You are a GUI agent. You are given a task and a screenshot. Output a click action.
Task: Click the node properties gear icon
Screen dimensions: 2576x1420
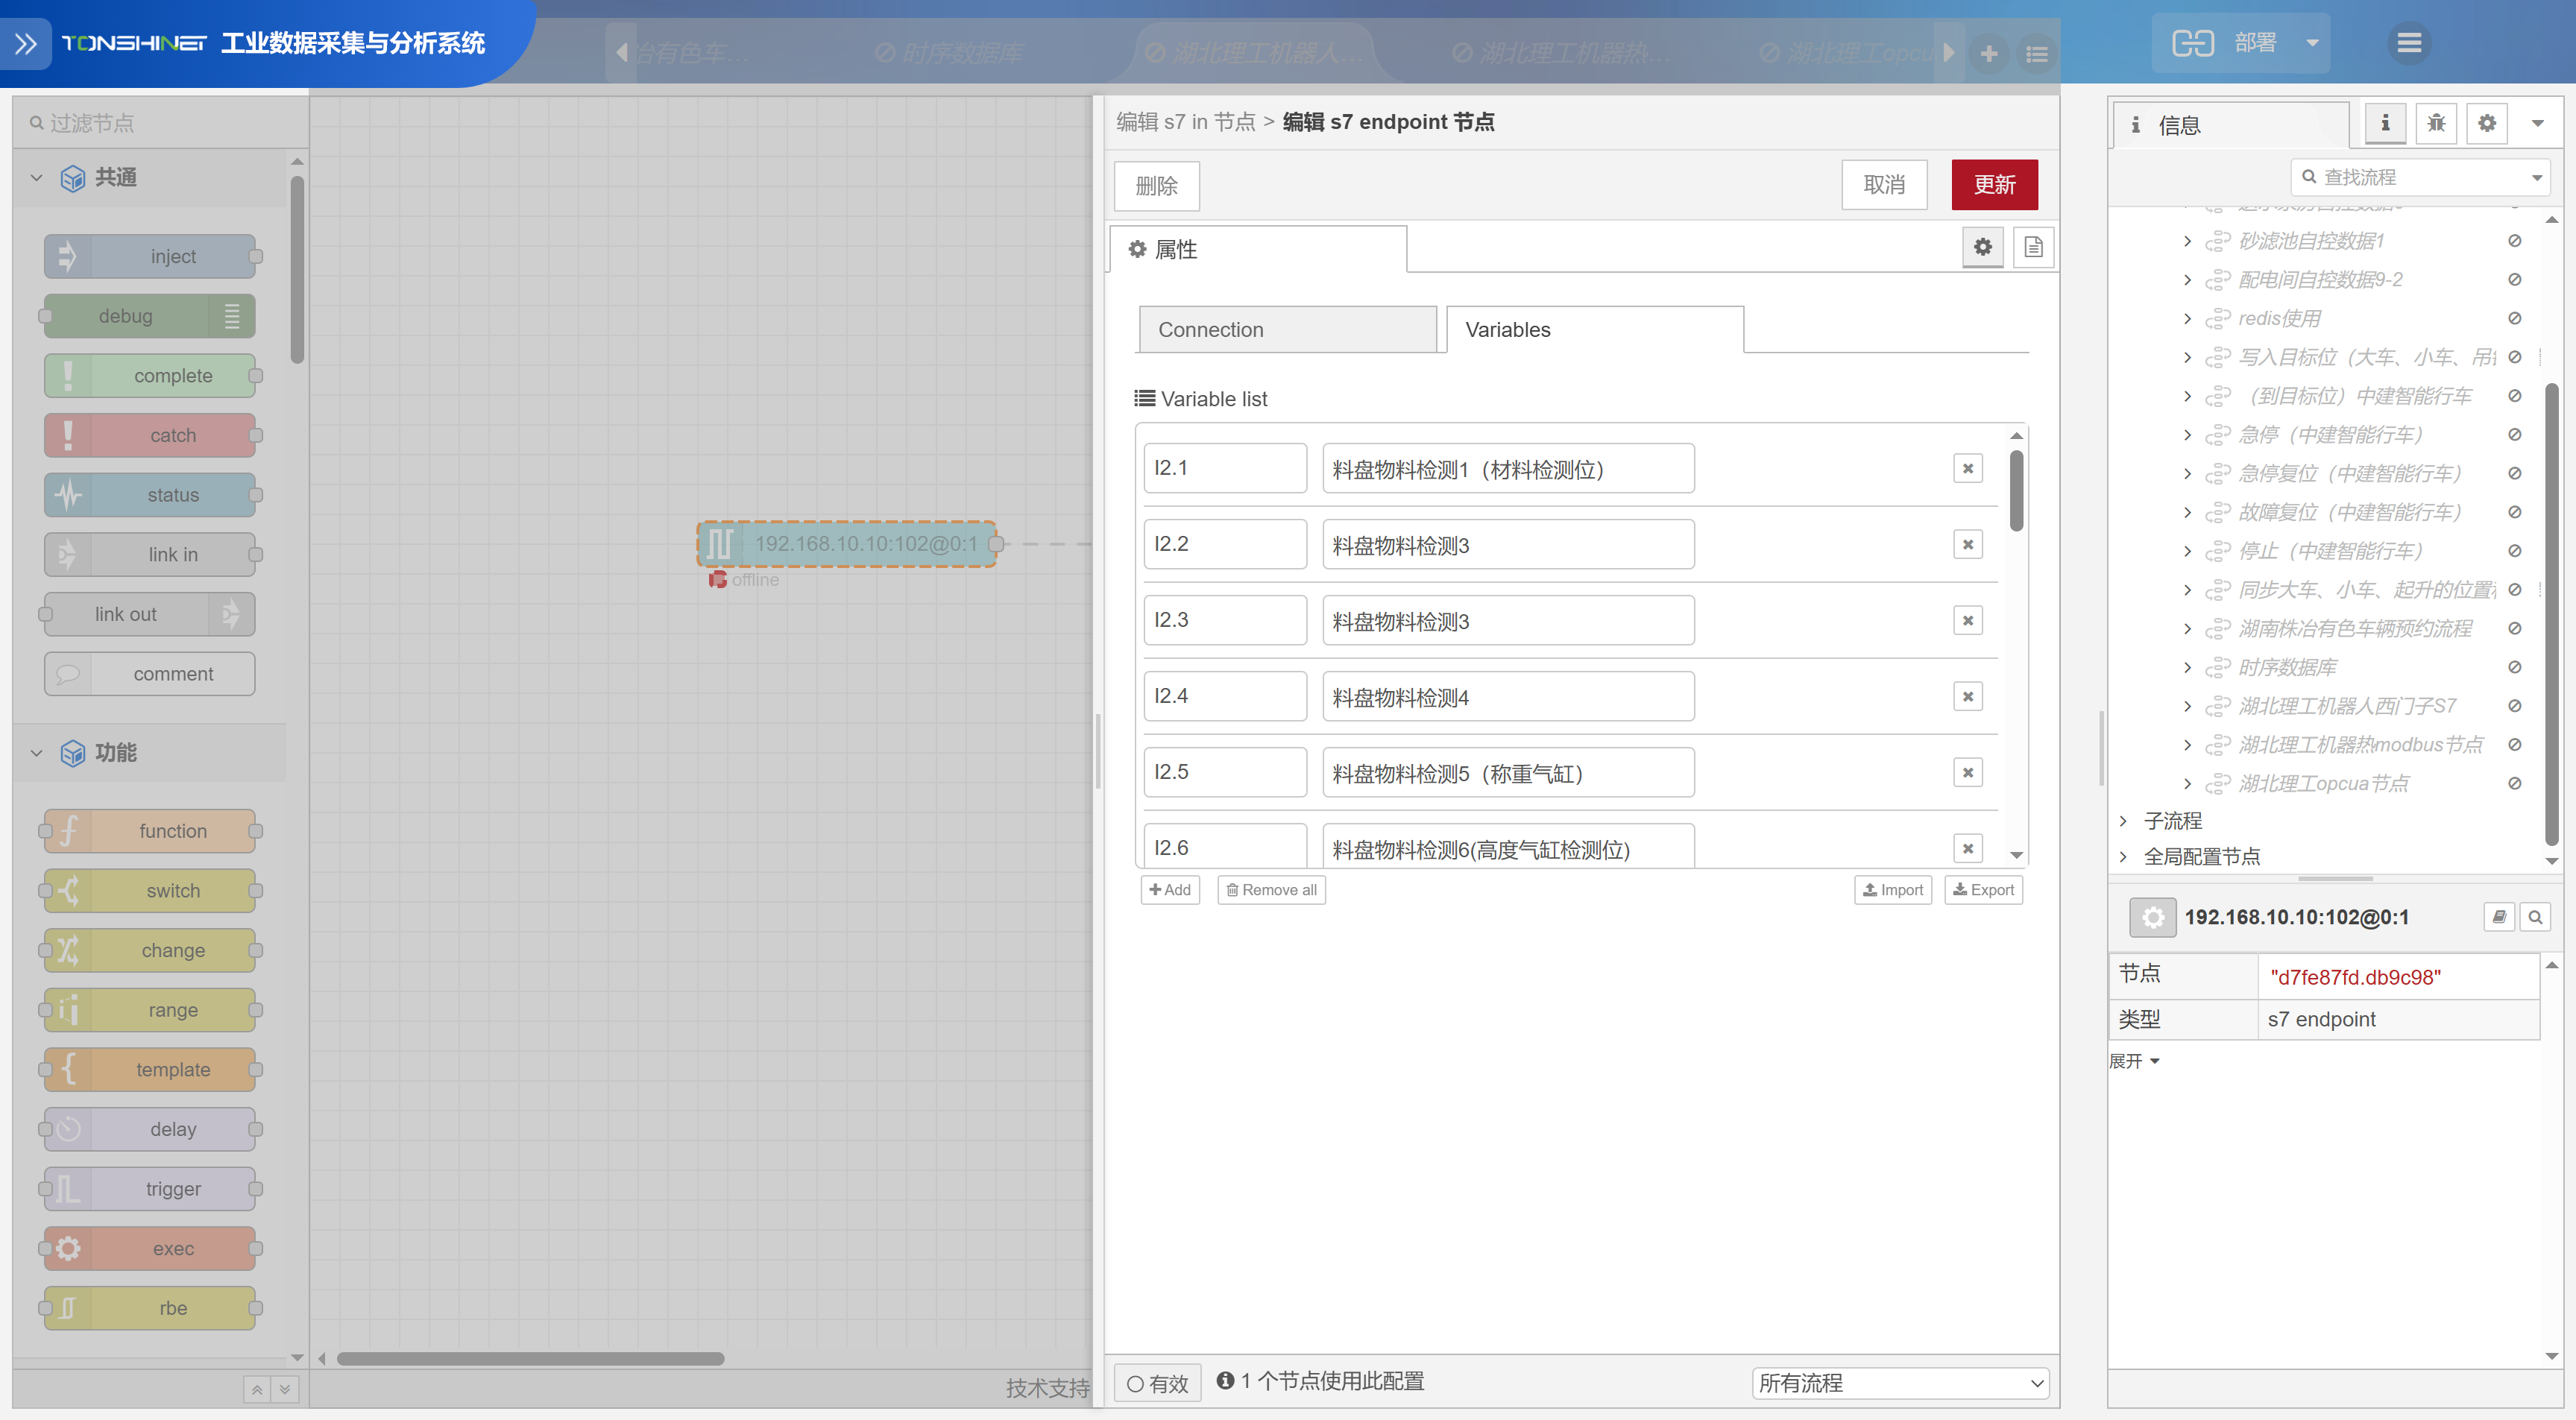pyautogui.click(x=1982, y=247)
